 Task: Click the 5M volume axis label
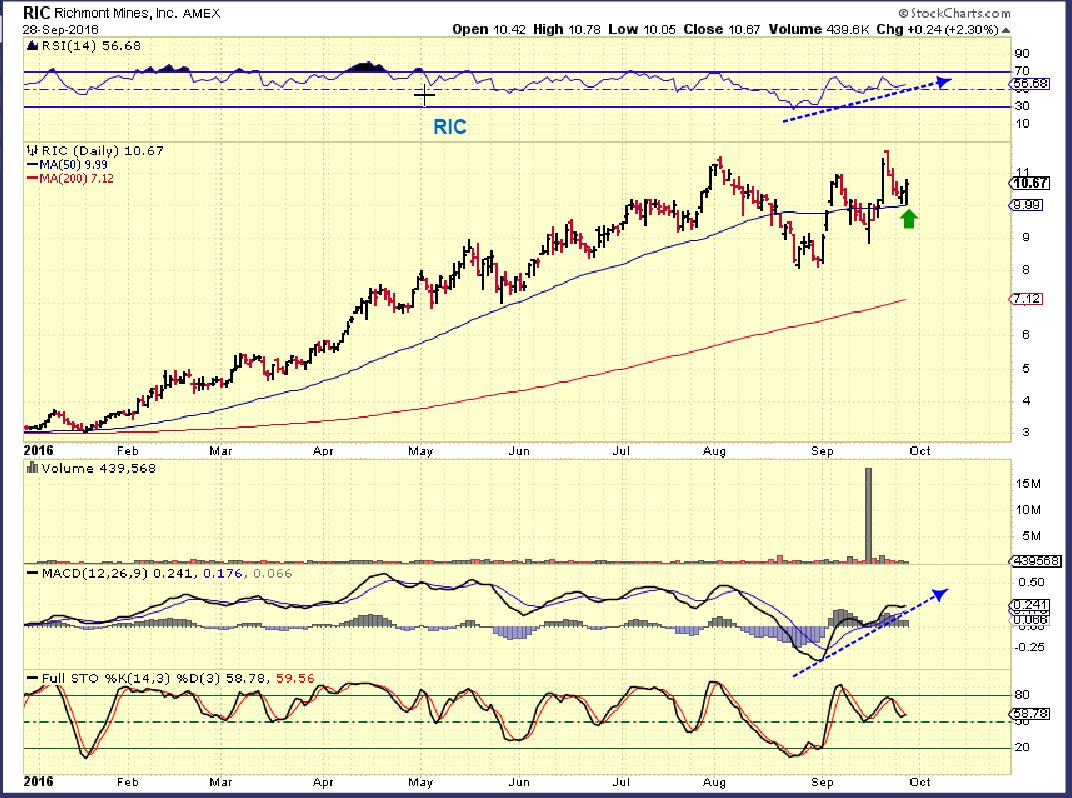point(1031,536)
